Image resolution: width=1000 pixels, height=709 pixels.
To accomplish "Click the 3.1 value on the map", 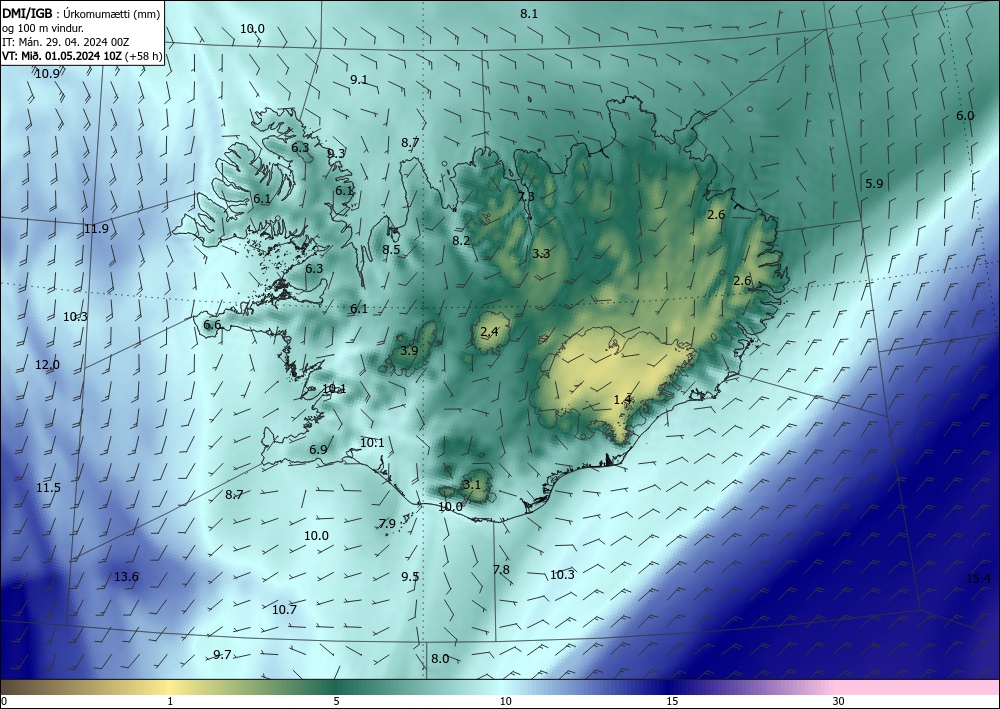I will (471, 485).
